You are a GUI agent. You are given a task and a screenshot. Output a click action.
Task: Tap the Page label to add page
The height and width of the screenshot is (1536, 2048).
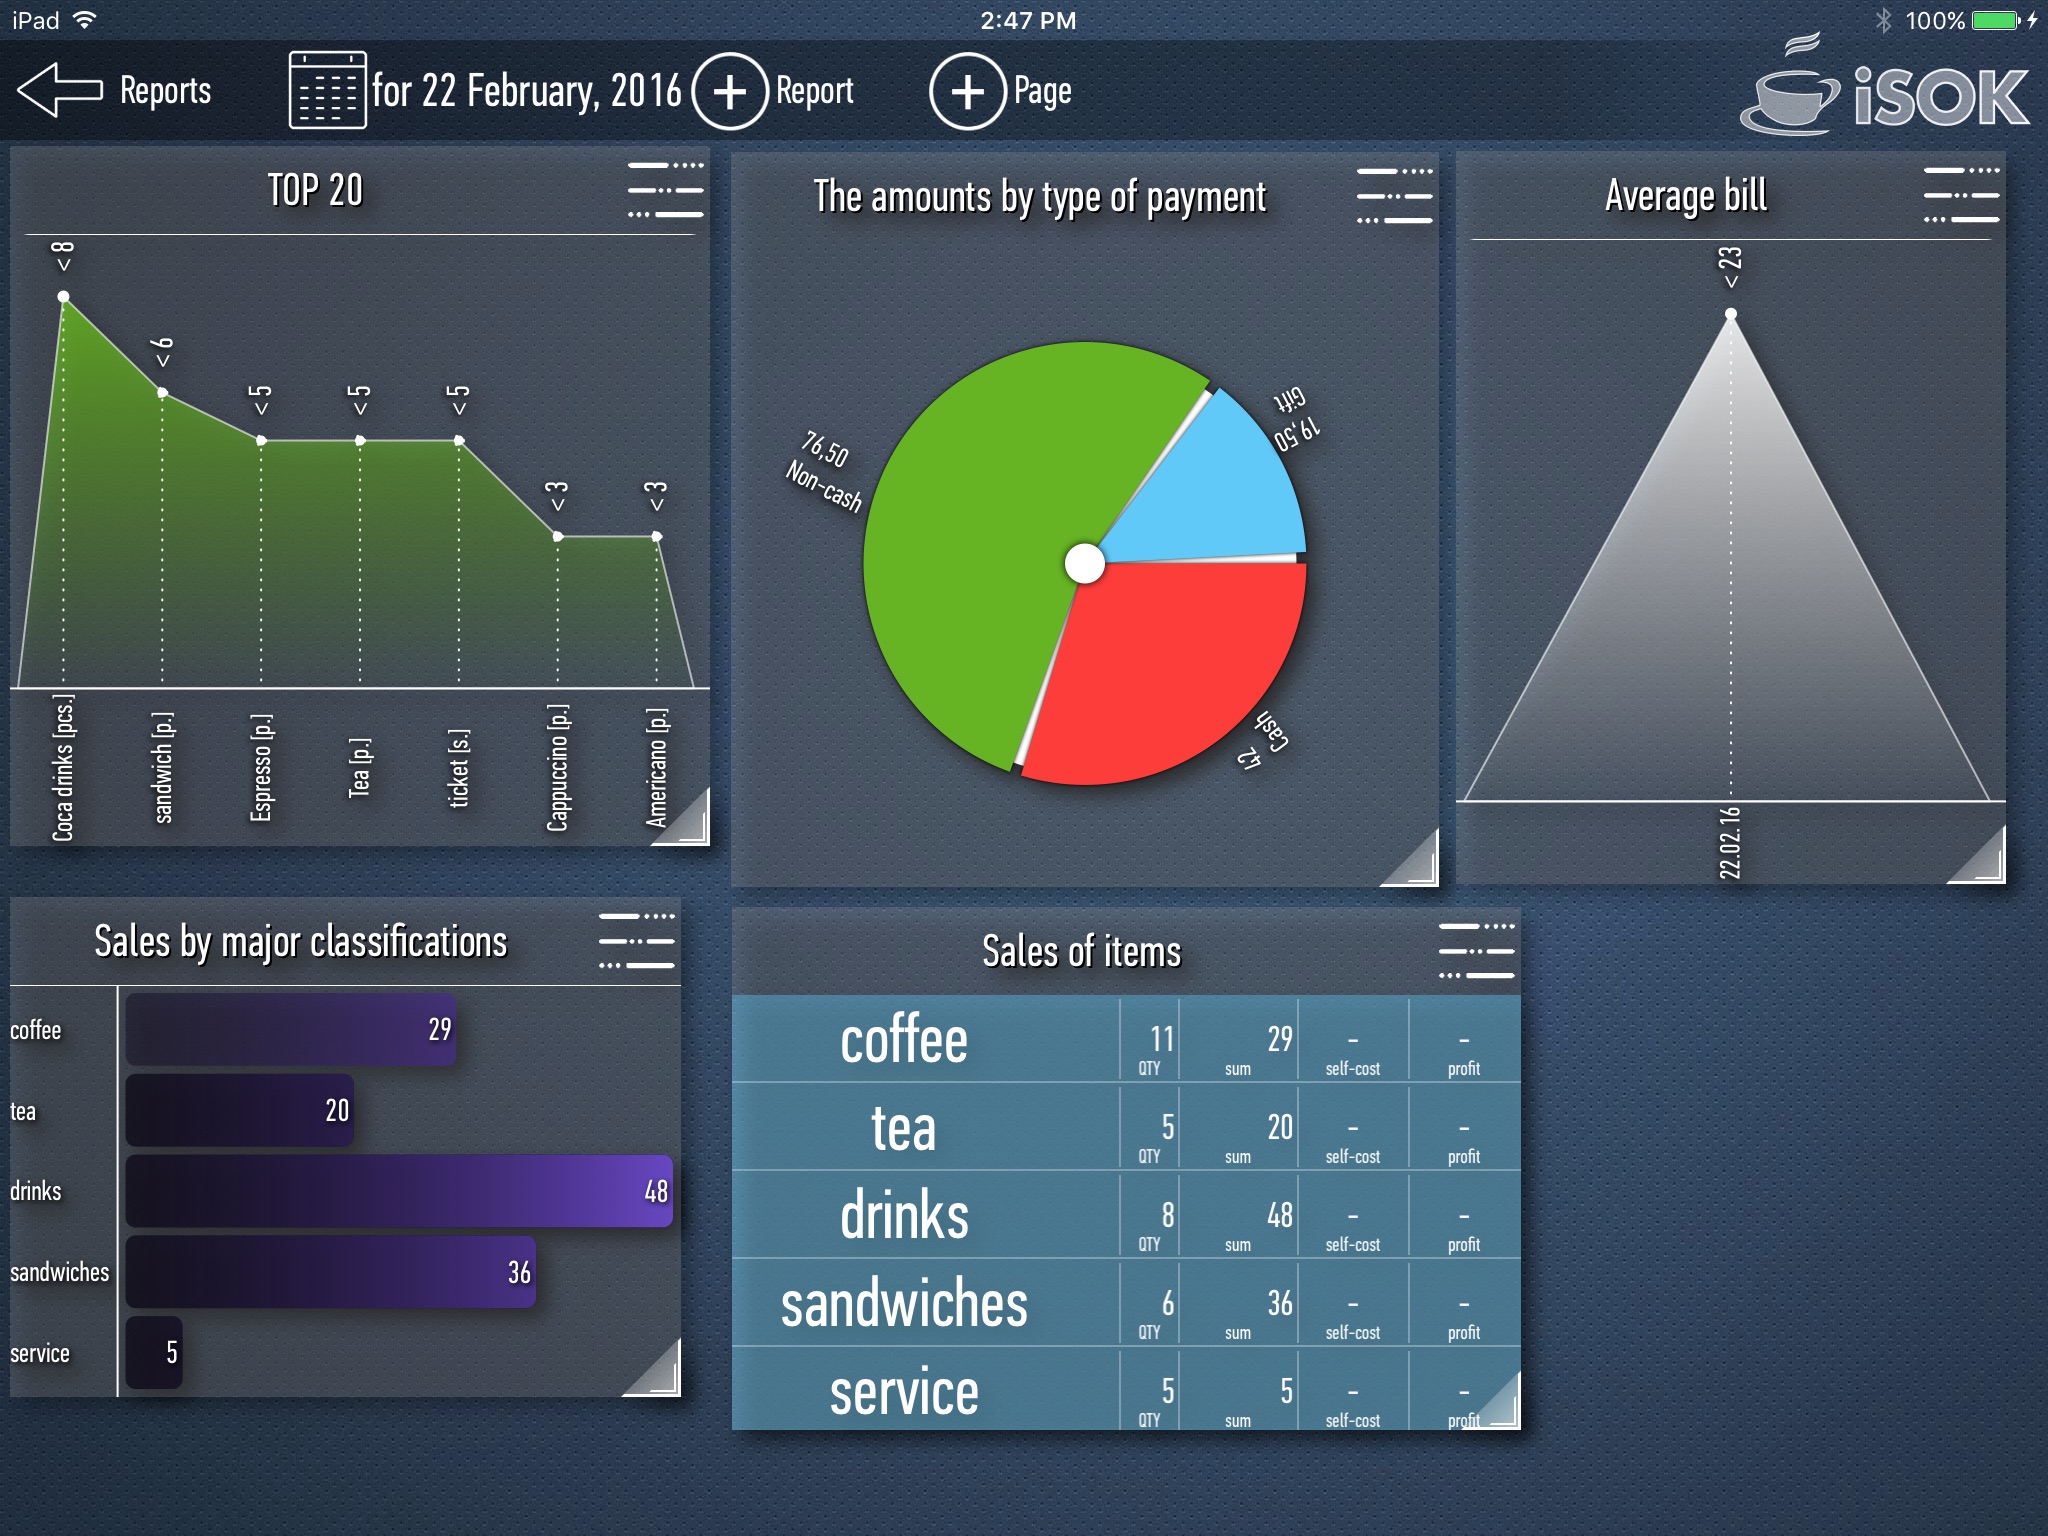(x=1043, y=91)
